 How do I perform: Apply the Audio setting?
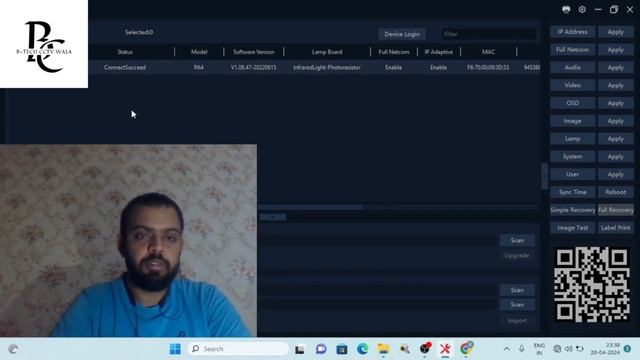pos(616,68)
